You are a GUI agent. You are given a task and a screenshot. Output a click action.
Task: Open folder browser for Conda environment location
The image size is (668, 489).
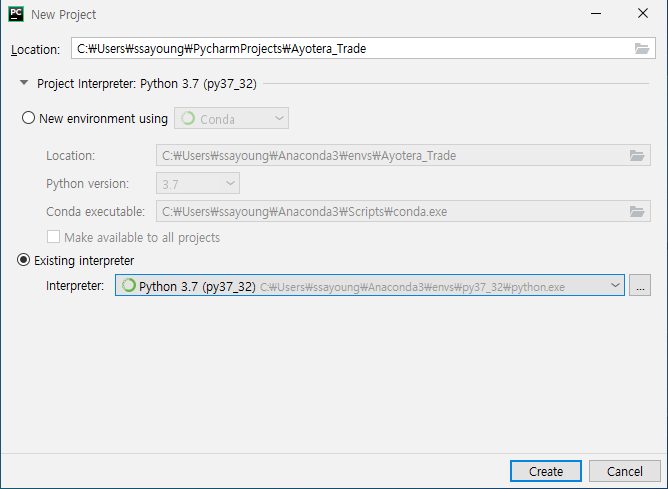[637, 155]
